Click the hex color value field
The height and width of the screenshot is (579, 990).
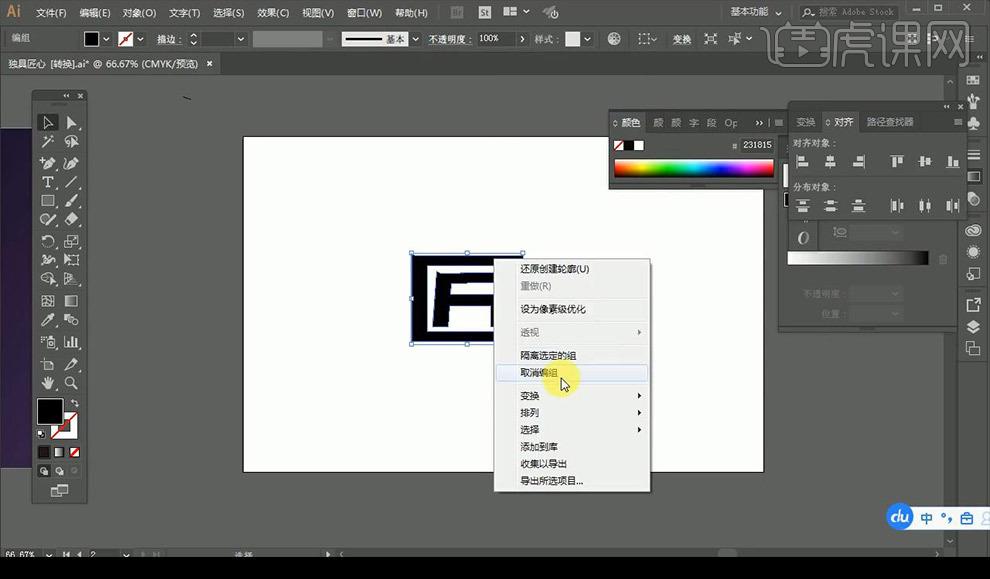[x=757, y=145]
